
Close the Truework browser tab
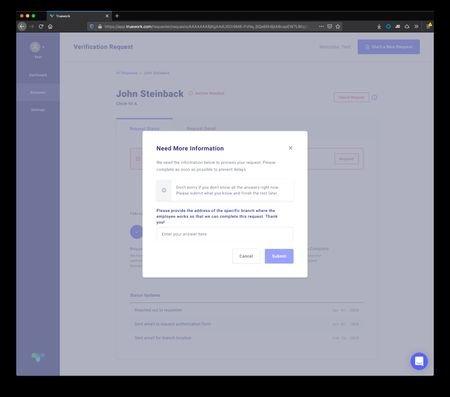point(107,16)
